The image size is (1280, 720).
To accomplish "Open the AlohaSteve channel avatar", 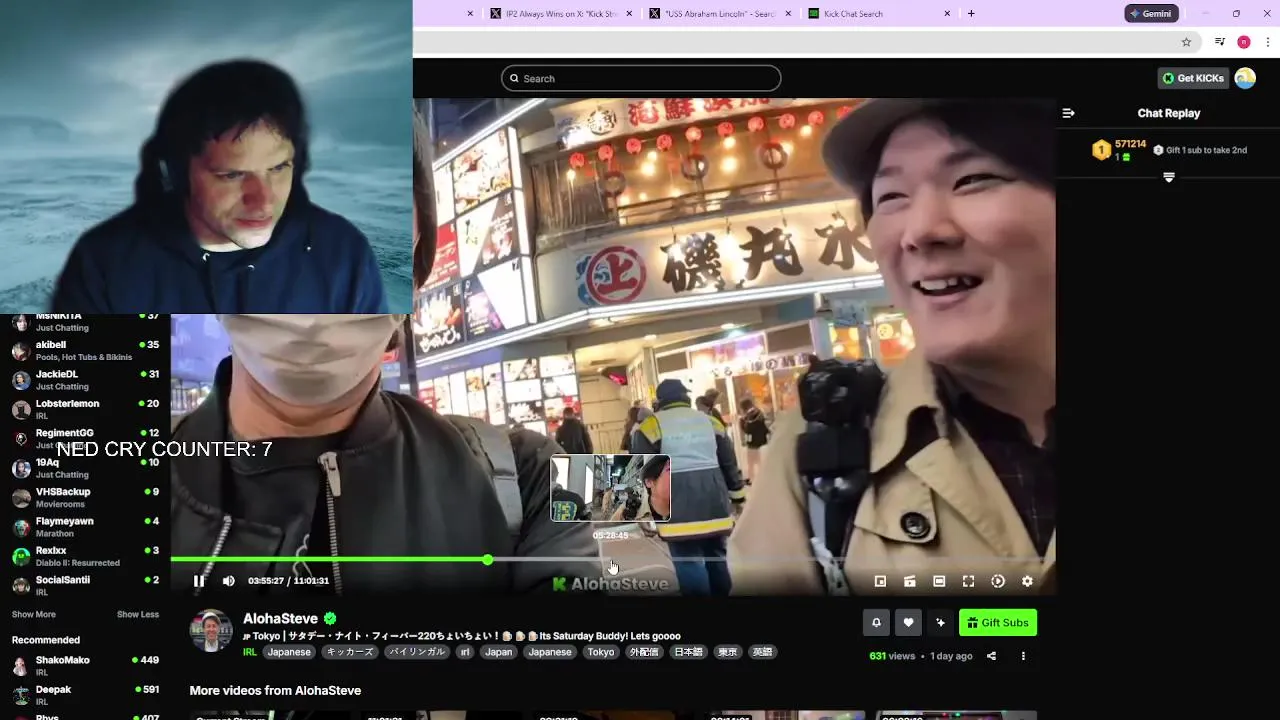I will [211, 631].
